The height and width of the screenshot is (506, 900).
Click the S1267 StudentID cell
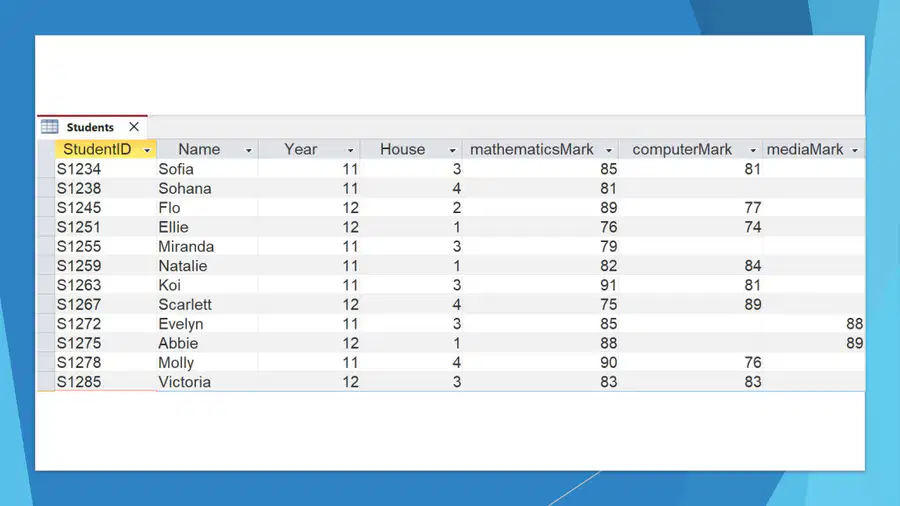coord(106,305)
